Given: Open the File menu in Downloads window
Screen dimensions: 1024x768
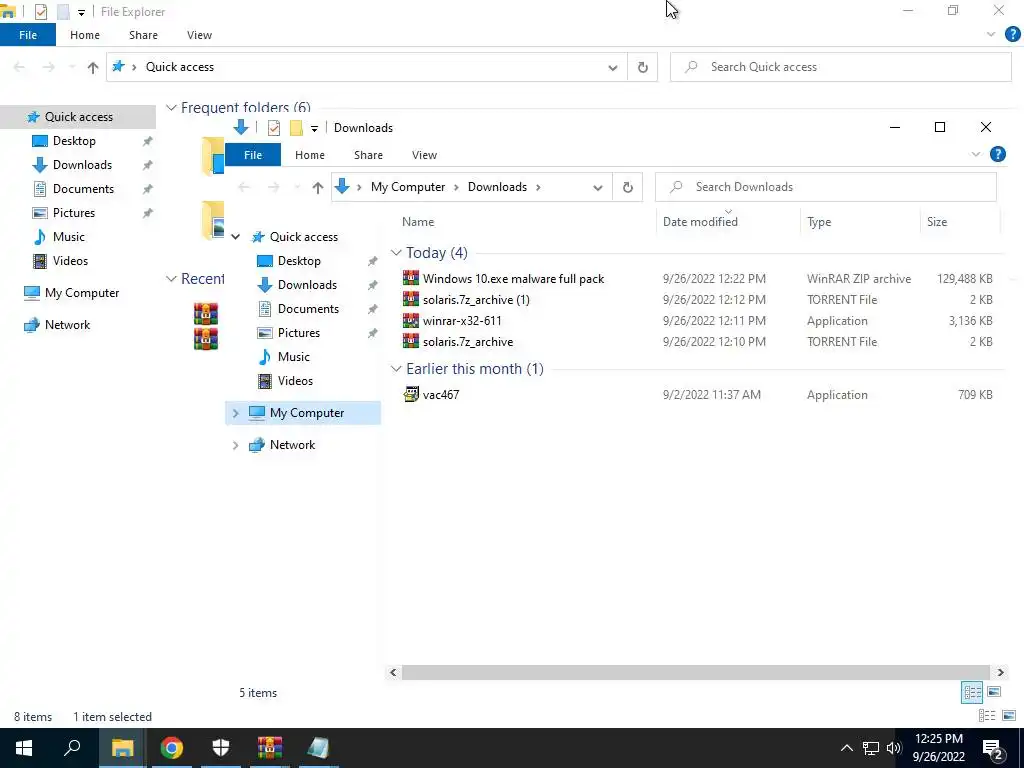Looking at the screenshot, I should click(253, 155).
